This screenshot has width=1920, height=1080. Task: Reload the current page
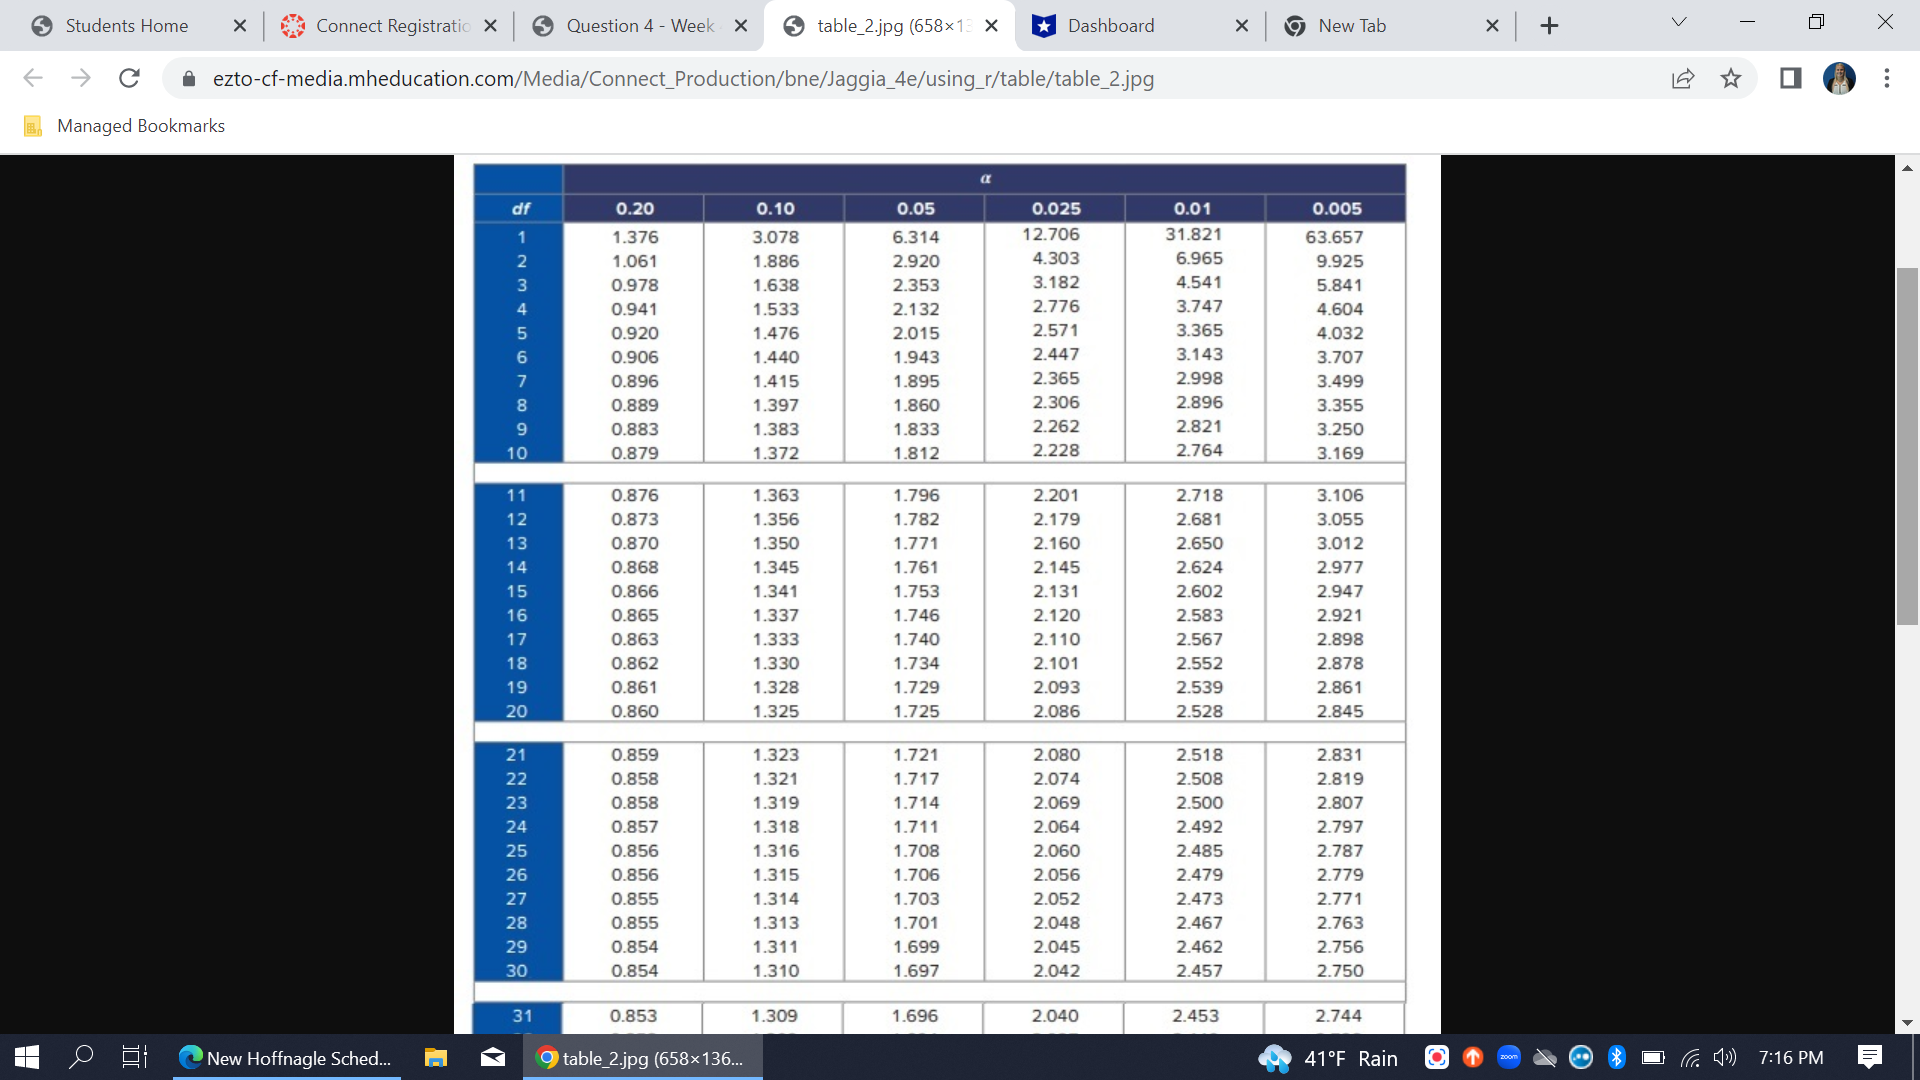coord(129,78)
